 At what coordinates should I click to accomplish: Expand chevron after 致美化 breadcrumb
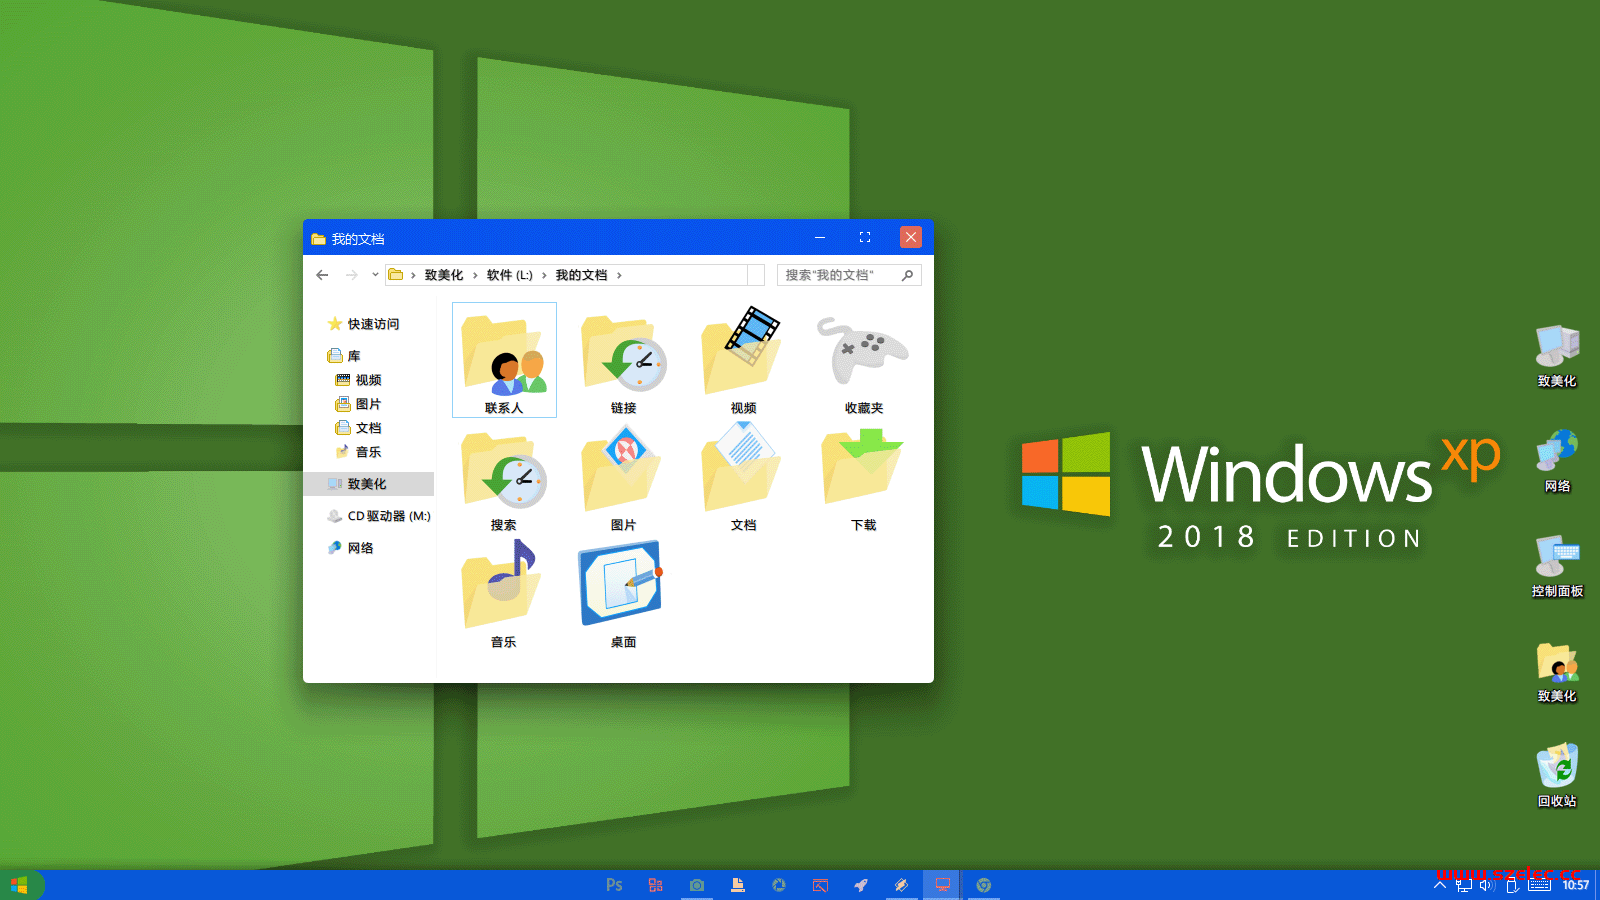pos(475,275)
